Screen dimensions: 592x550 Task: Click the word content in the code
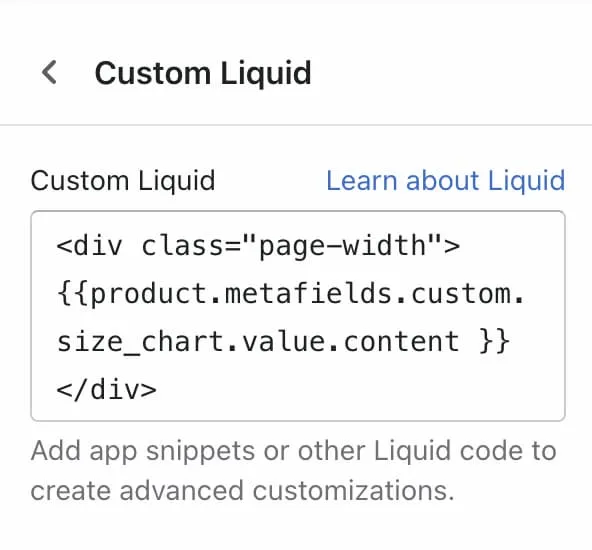(x=401, y=342)
